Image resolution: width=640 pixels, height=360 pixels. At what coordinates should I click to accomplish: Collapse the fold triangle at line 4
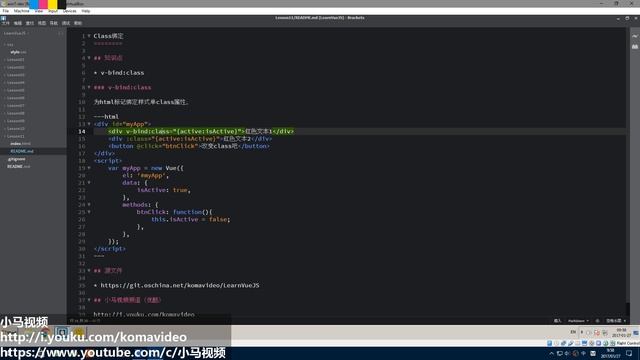(89, 58)
